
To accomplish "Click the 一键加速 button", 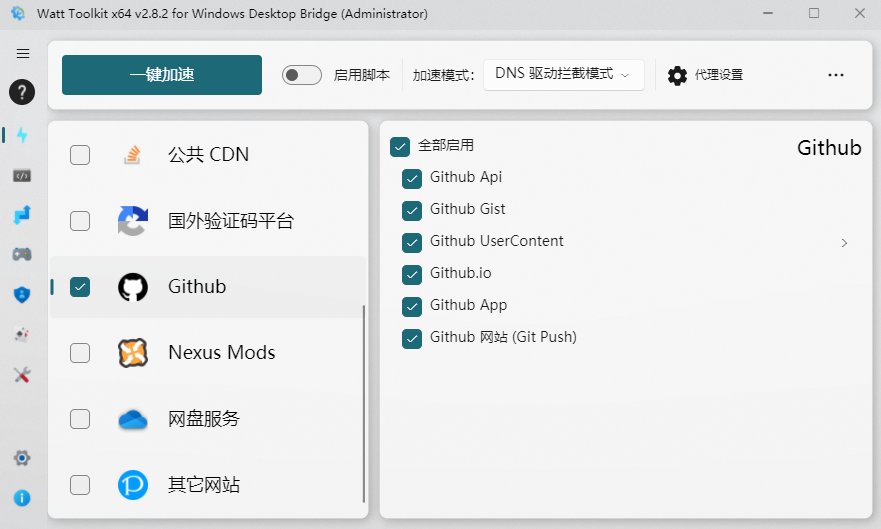I will click(x=162, y=75).
